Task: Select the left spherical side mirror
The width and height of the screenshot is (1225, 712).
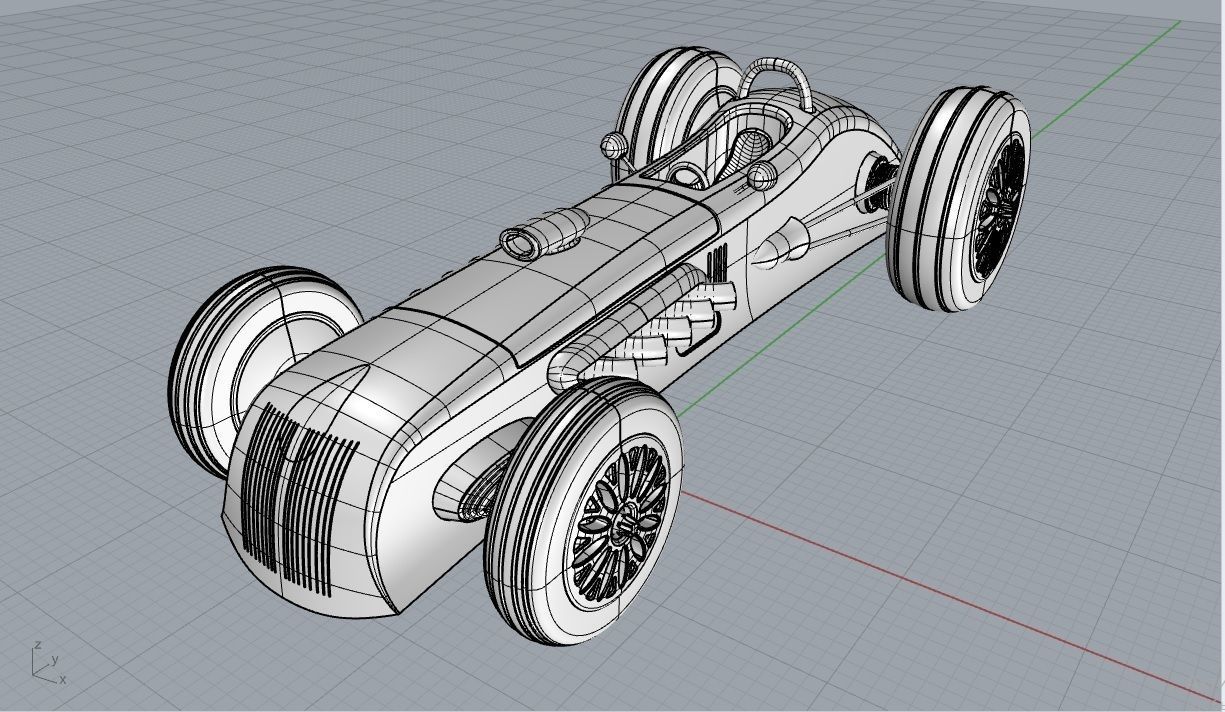Action: 613,147
